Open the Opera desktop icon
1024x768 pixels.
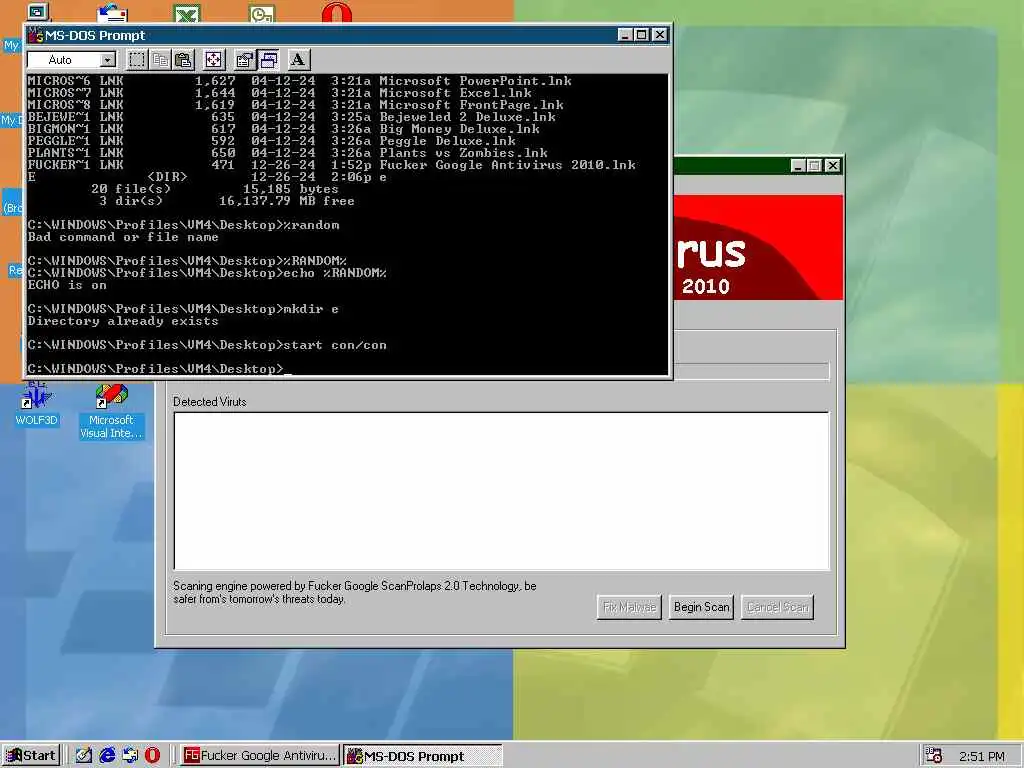[x=336, y=12]
